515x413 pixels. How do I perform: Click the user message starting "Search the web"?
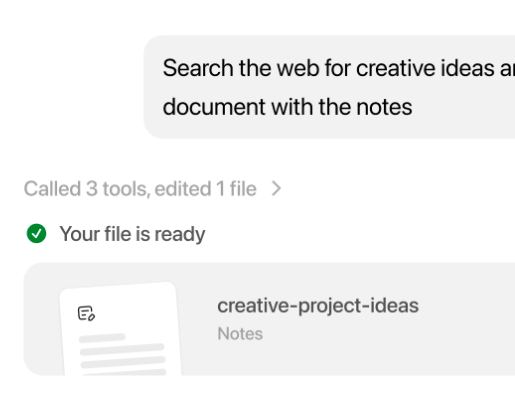pyautogui.click(x=329, y=87)
